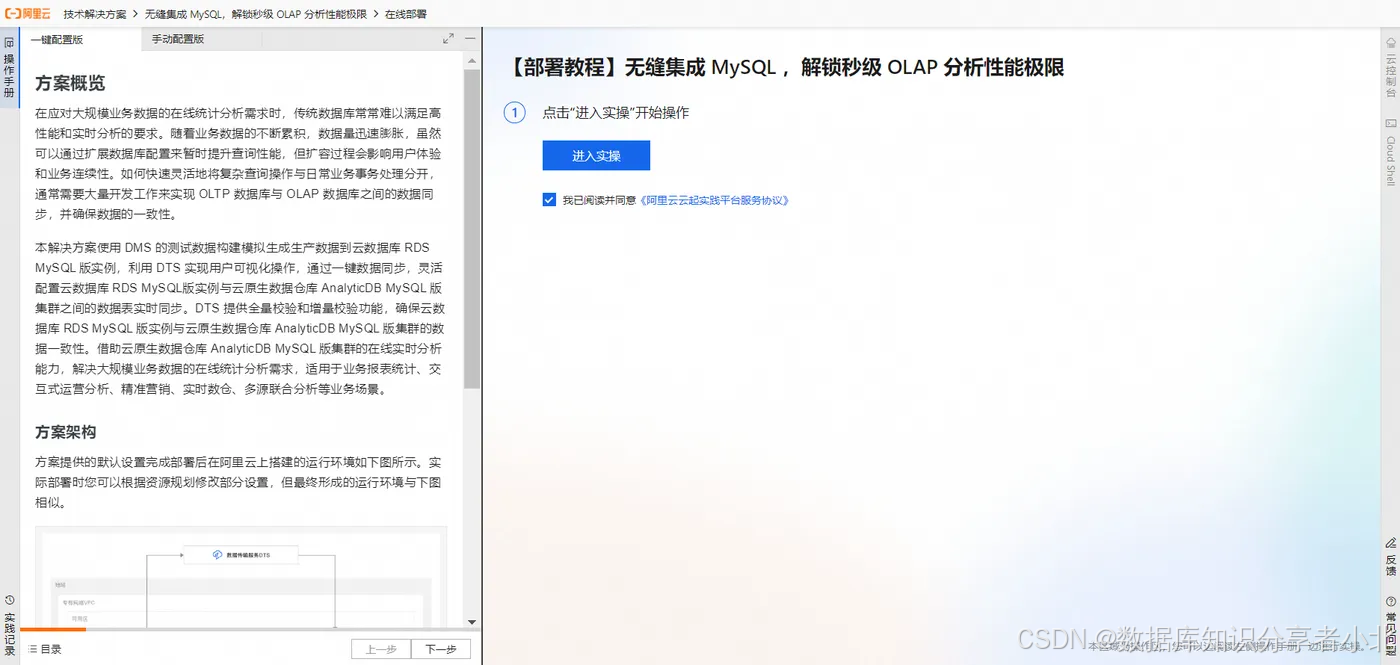Launch Cloud Shell from right sidebar
Image resolution: width=1400 pixels, height=665 pixels.
[1390, 152]
